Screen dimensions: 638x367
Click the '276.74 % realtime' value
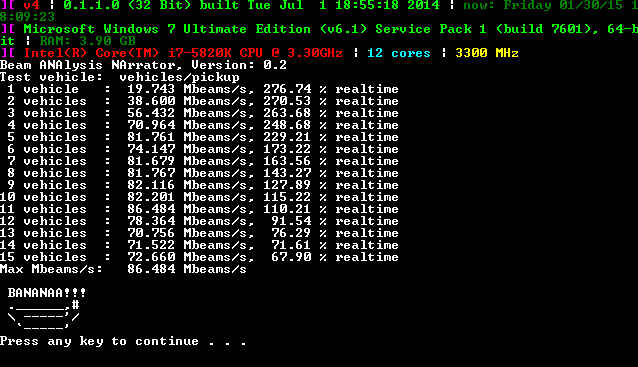coord(331,89)
